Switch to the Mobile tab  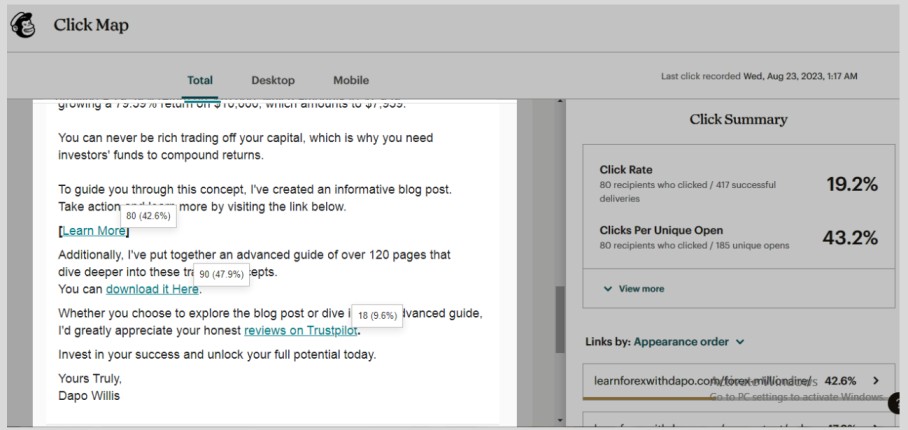pos(351,80)
